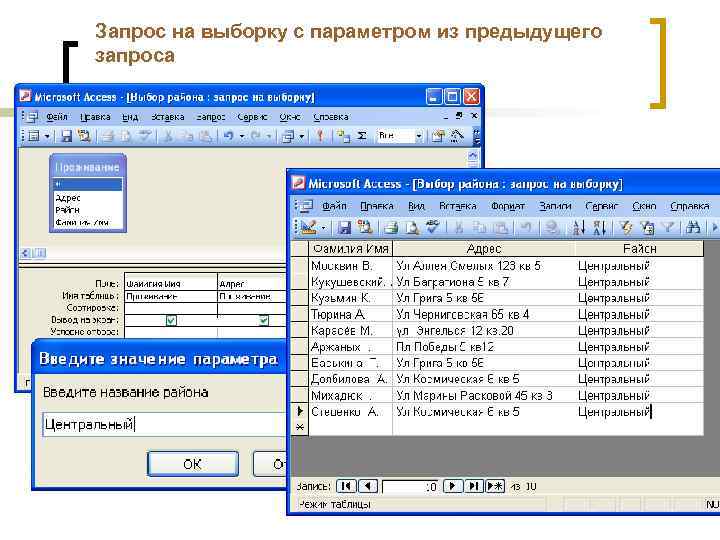Viewport: 720px width, 540px height.
Task: Click the Run query exclamation icon
Action: coord(320,136)
